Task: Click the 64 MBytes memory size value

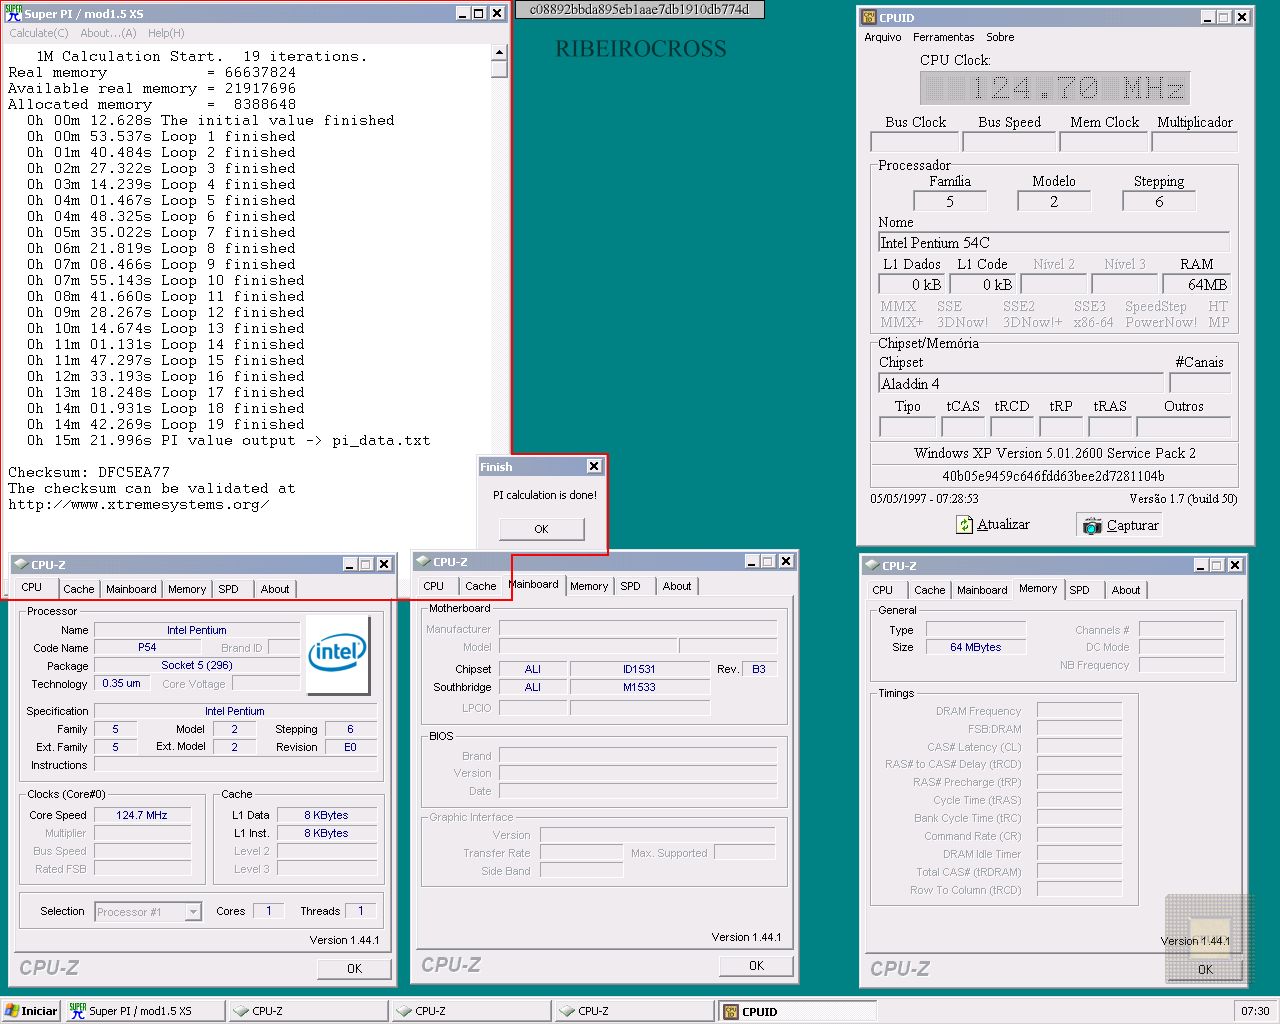Action: [975, 647]
